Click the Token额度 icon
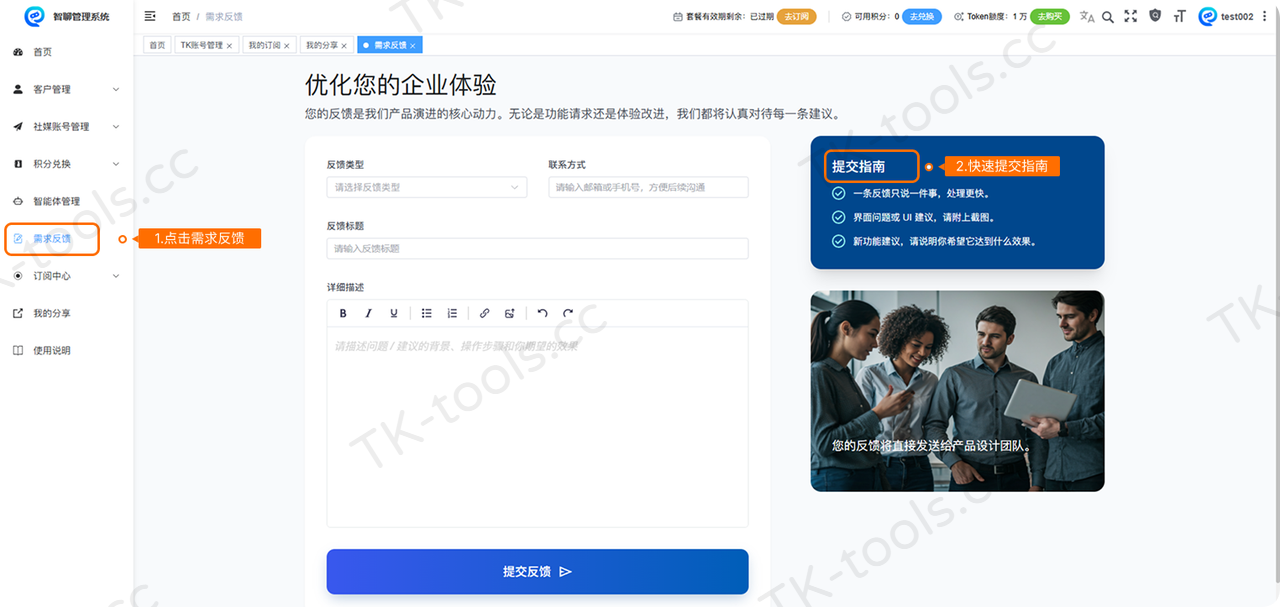Screen dimensions: 1280x607 coord(959,17)
